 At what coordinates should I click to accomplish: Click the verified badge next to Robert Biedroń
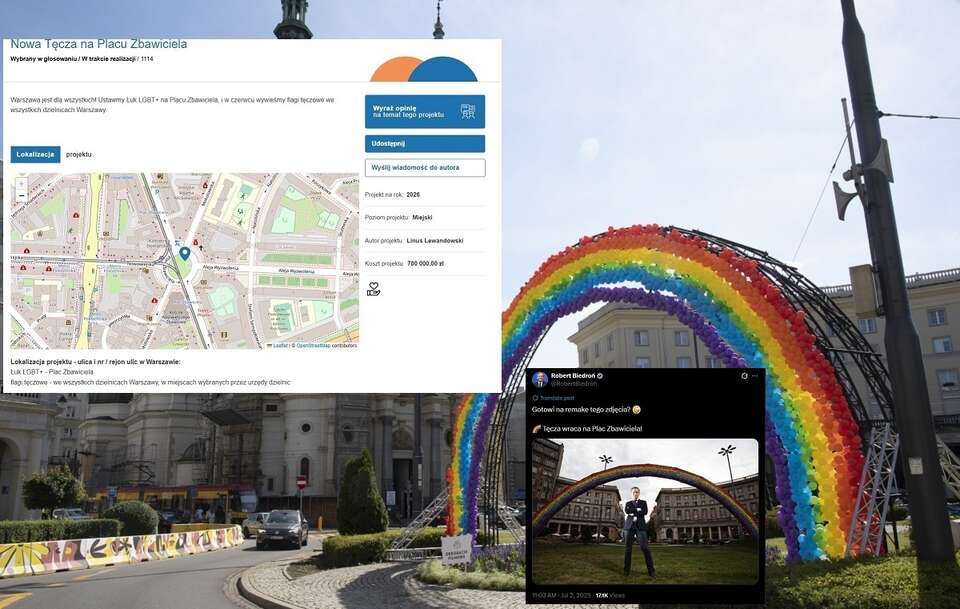tap(600, 376)
